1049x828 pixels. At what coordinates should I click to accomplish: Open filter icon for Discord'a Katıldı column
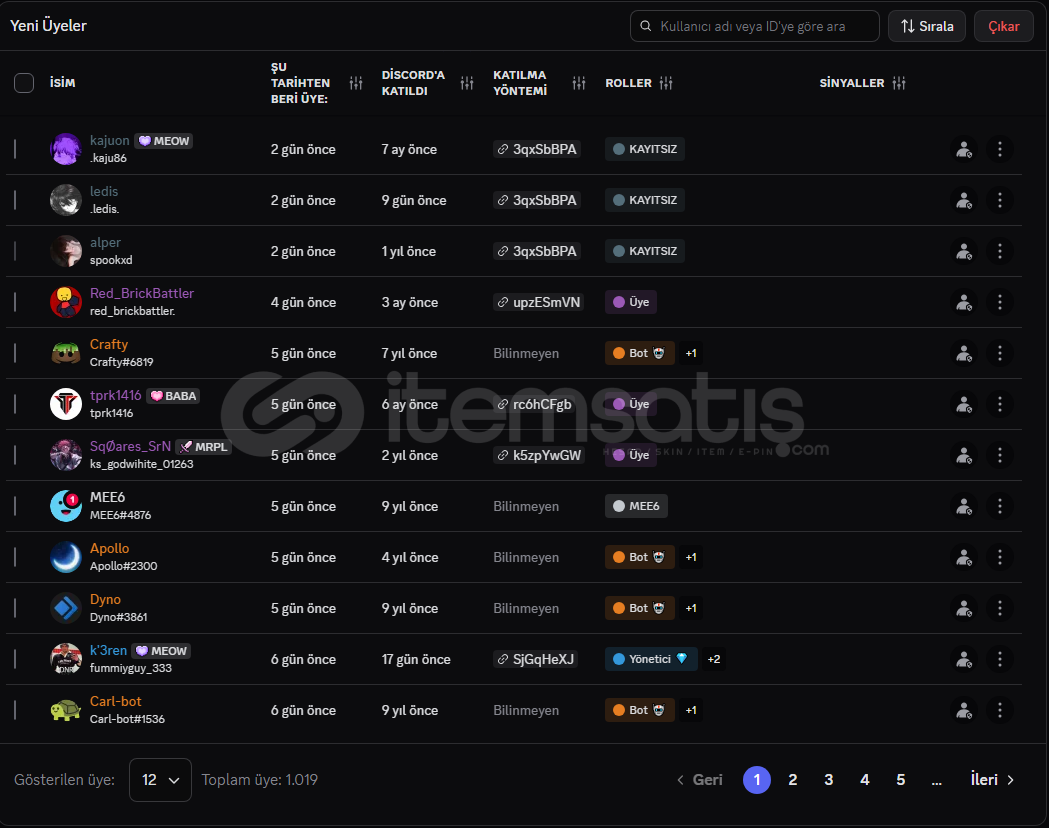[467, 83]
